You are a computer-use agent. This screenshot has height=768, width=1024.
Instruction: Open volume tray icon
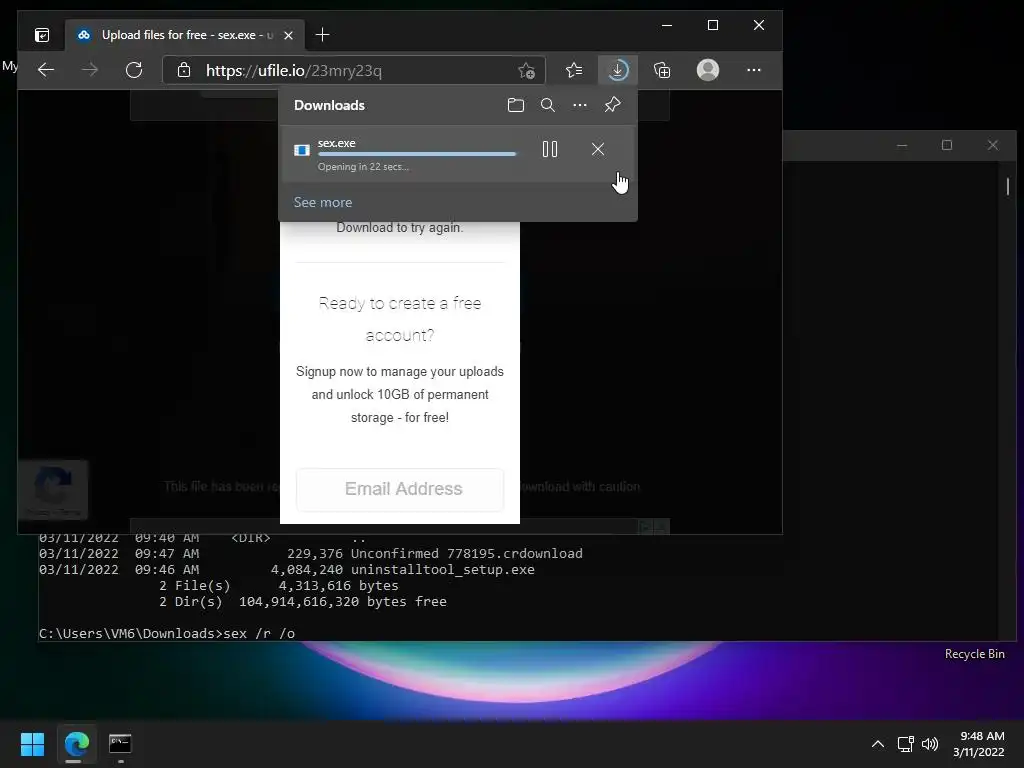tap(930, 744)
